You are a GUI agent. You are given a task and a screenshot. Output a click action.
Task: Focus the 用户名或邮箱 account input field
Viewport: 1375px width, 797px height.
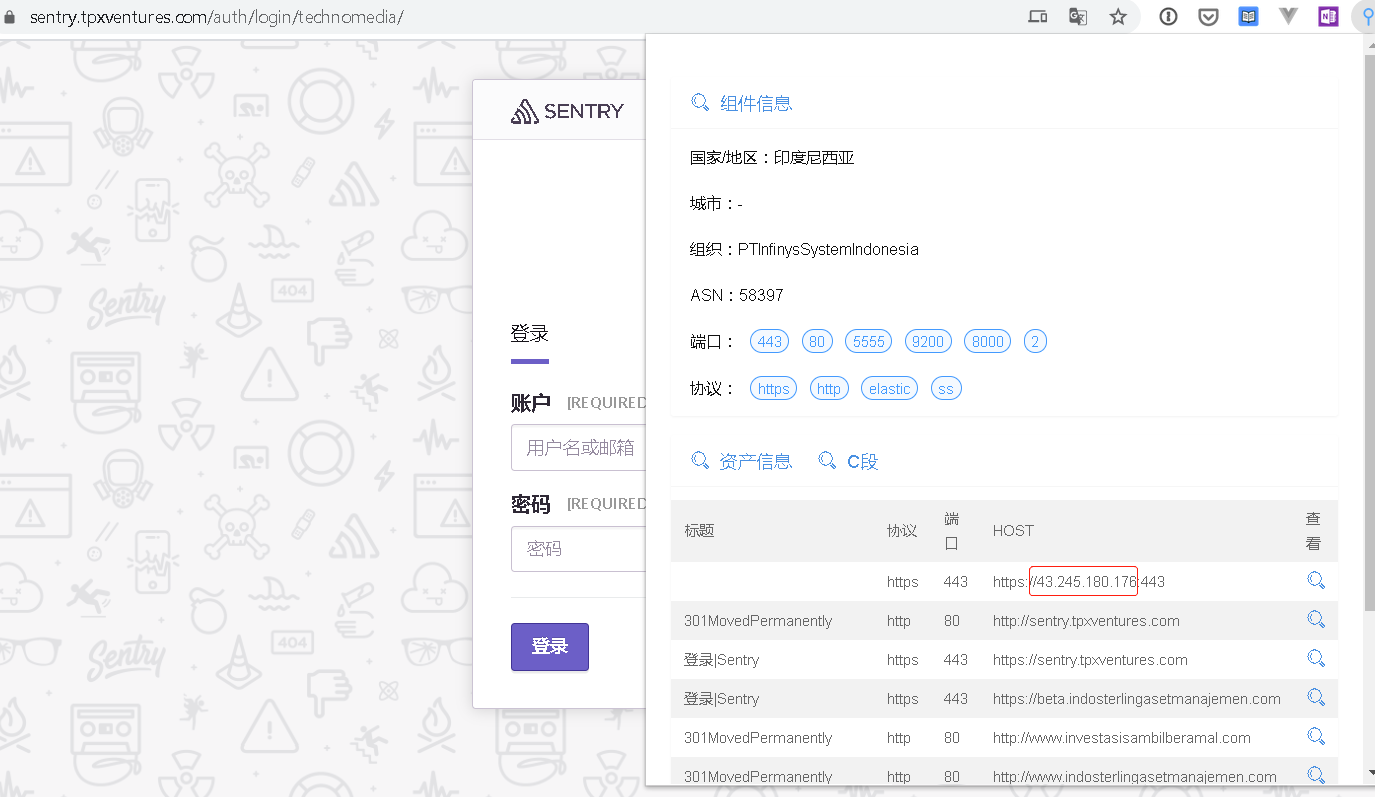(579, 448)
